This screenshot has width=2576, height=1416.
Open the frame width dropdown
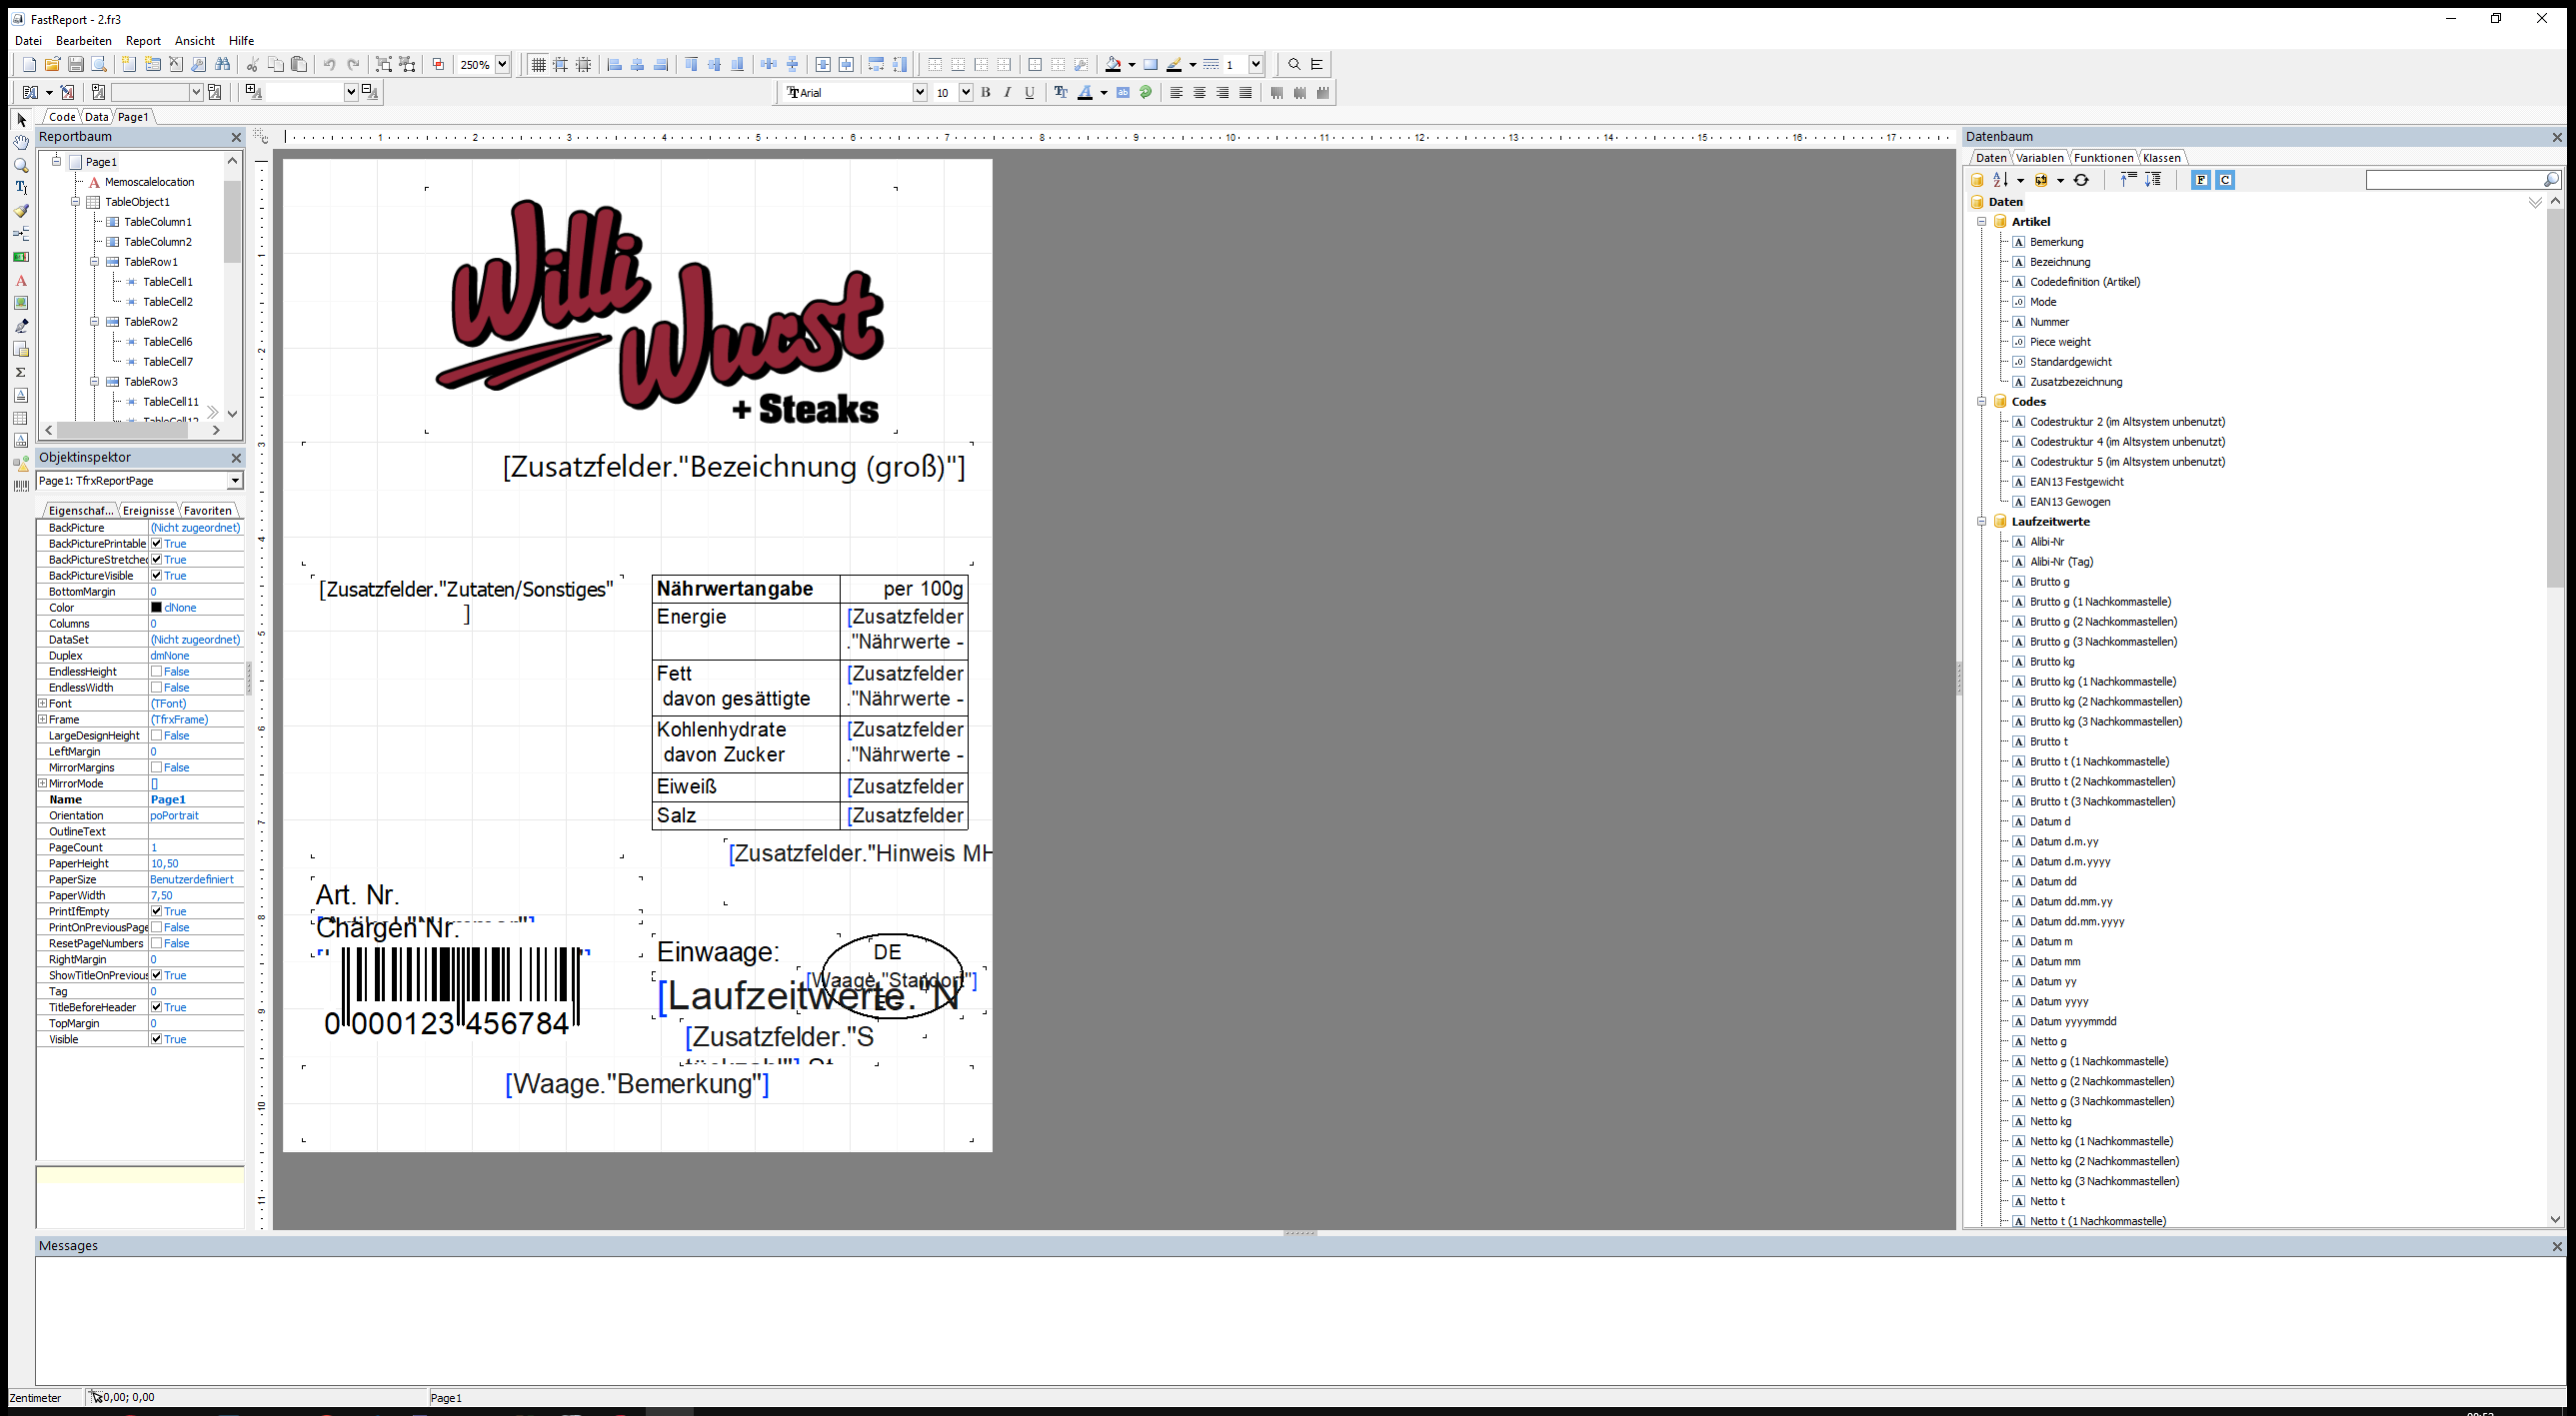coord(1256,64)
